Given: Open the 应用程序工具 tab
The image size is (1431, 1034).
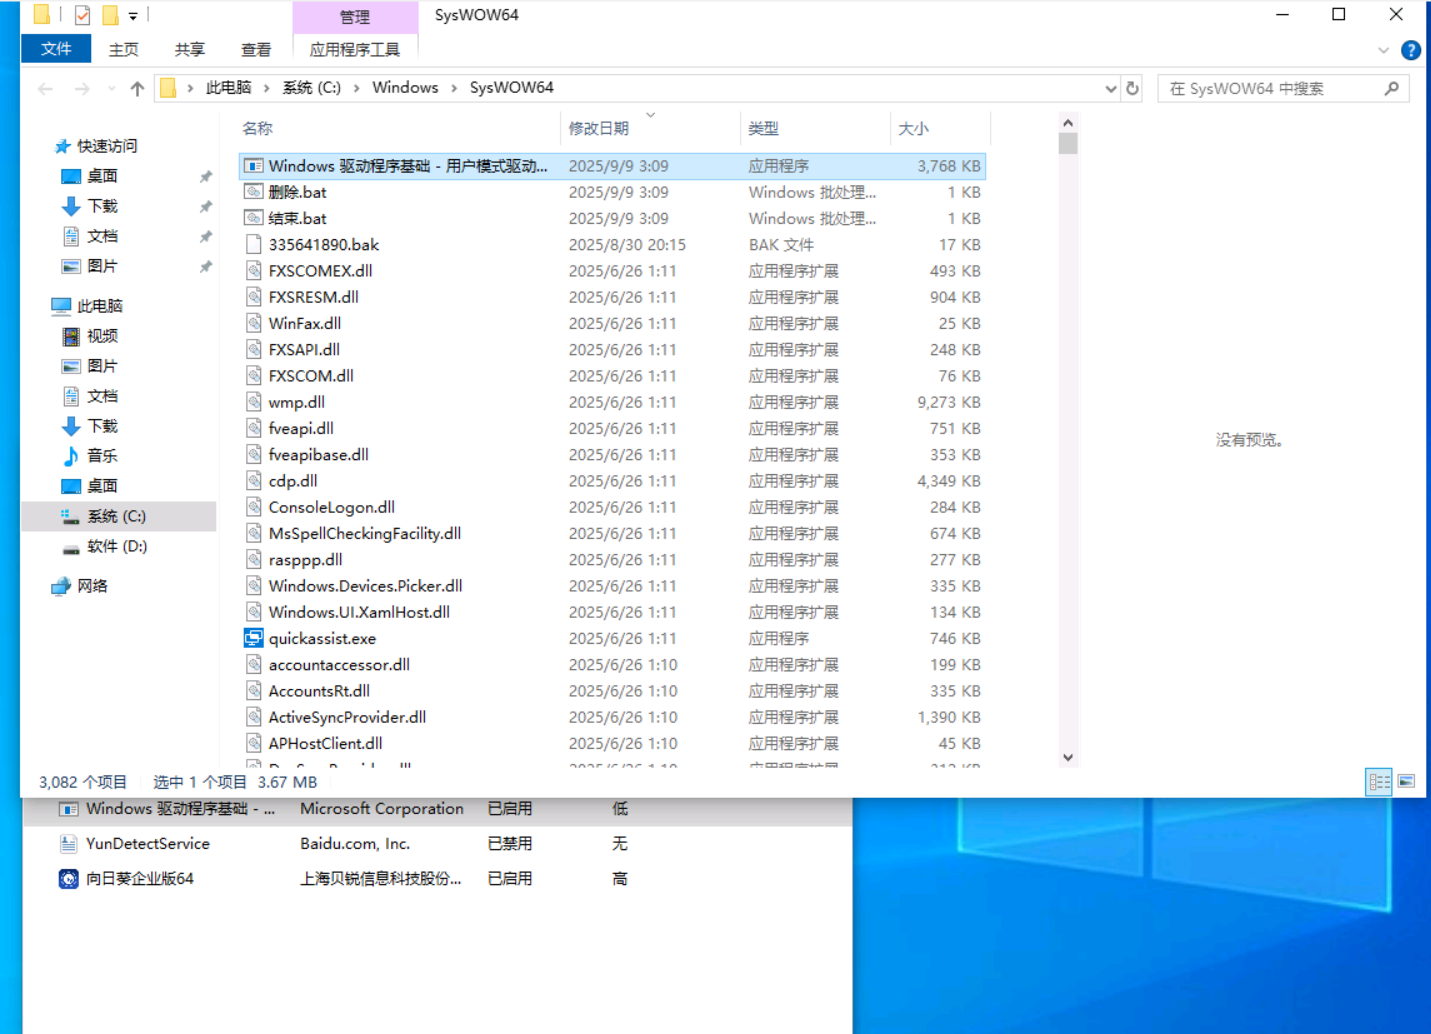Looking at the screenshot, I should tap(354, 50).
